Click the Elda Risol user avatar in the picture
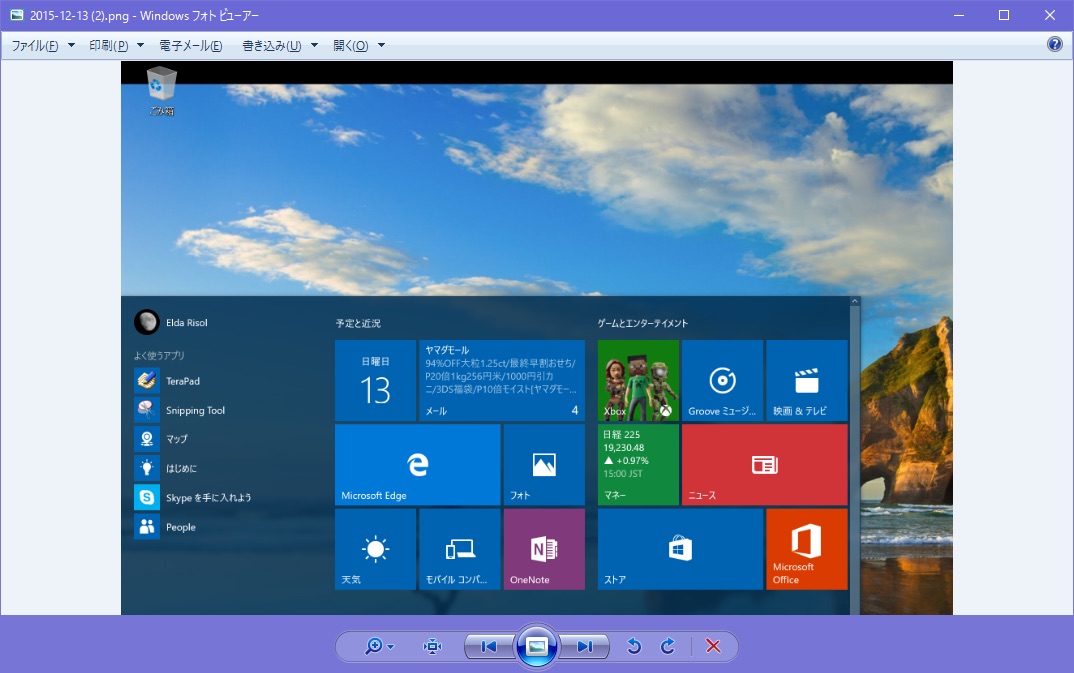Image resolution: width=1074 pixels, height=673 pixels. (146, 322)
